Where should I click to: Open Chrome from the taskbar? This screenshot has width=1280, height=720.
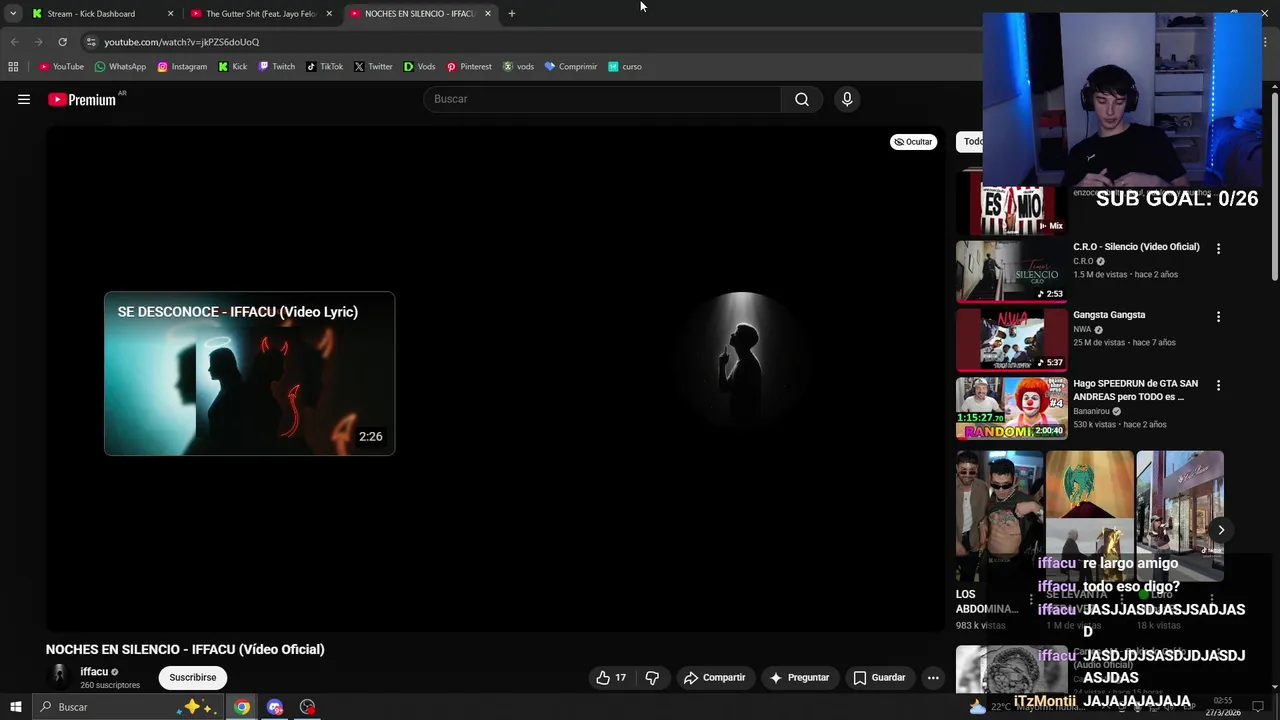(242, 707)
